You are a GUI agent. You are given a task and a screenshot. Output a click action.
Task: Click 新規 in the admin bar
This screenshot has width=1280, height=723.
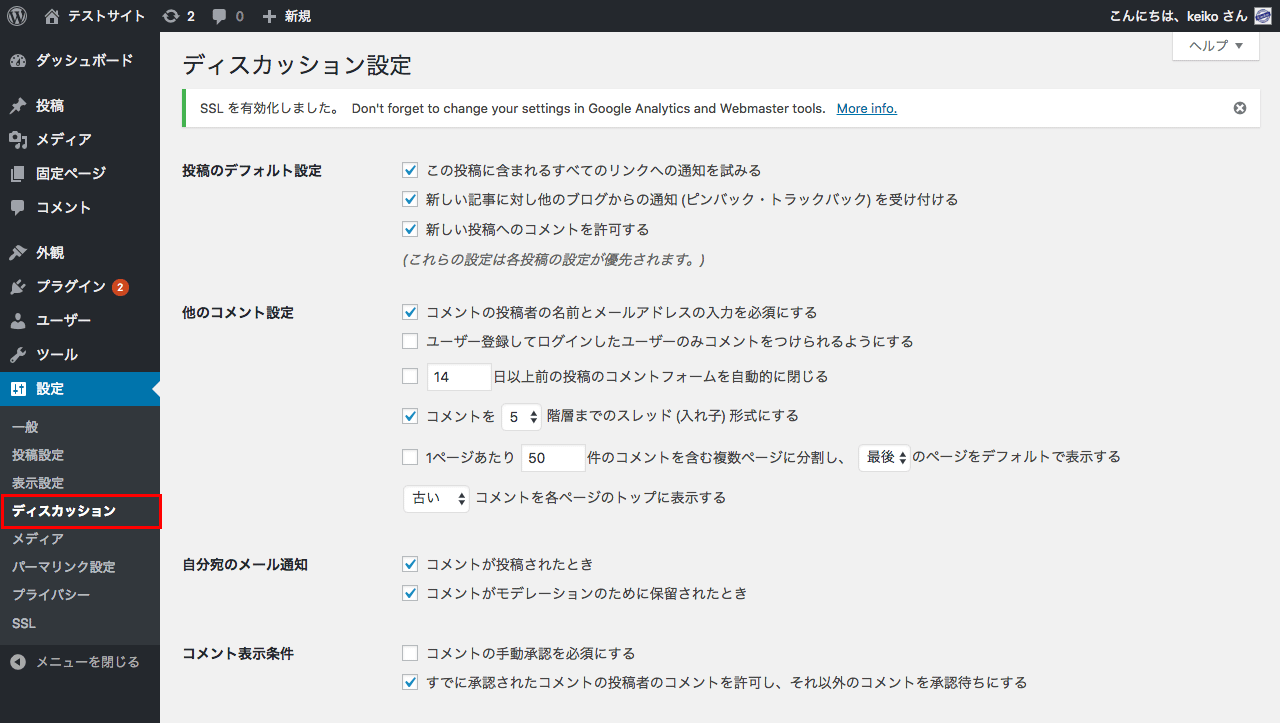(x=298, y=17)
